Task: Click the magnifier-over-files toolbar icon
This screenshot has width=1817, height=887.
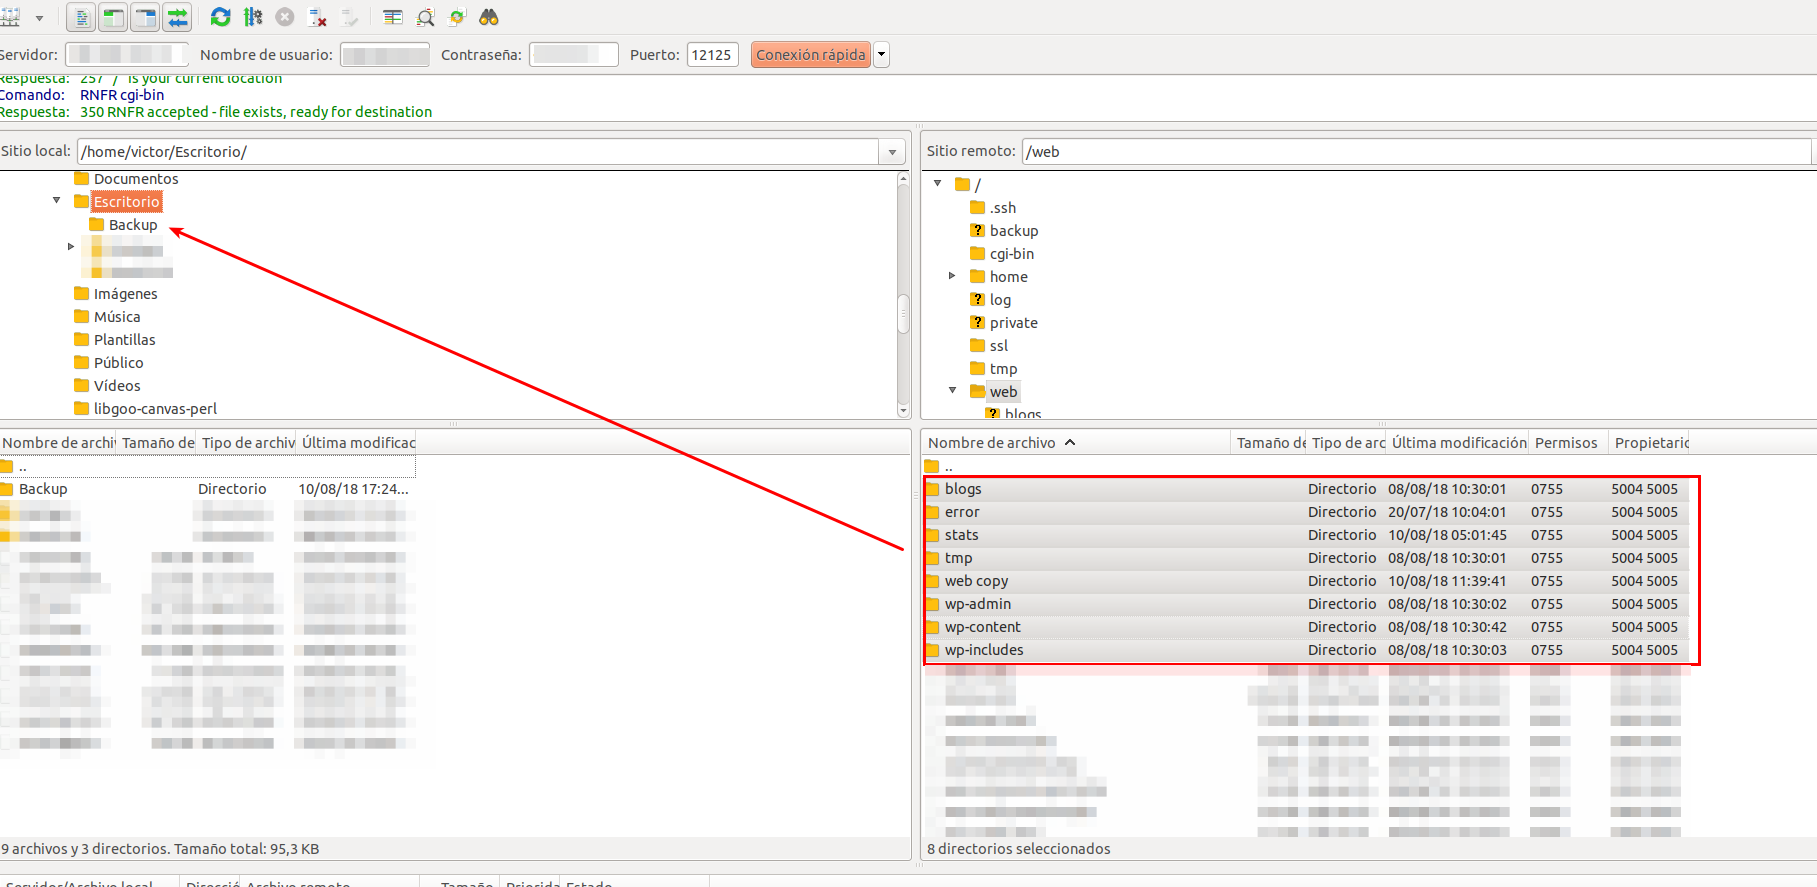Action: 425,17
